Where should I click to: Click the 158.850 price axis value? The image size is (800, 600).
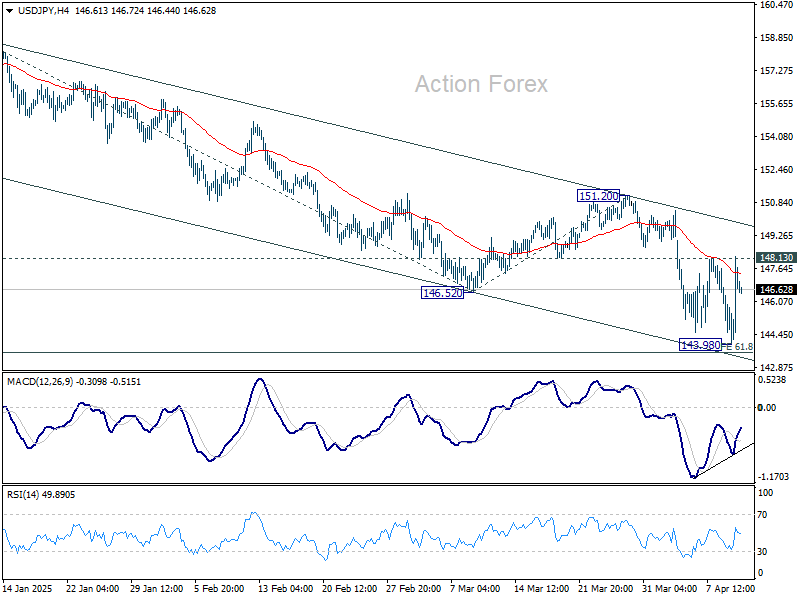pos(777,38)
